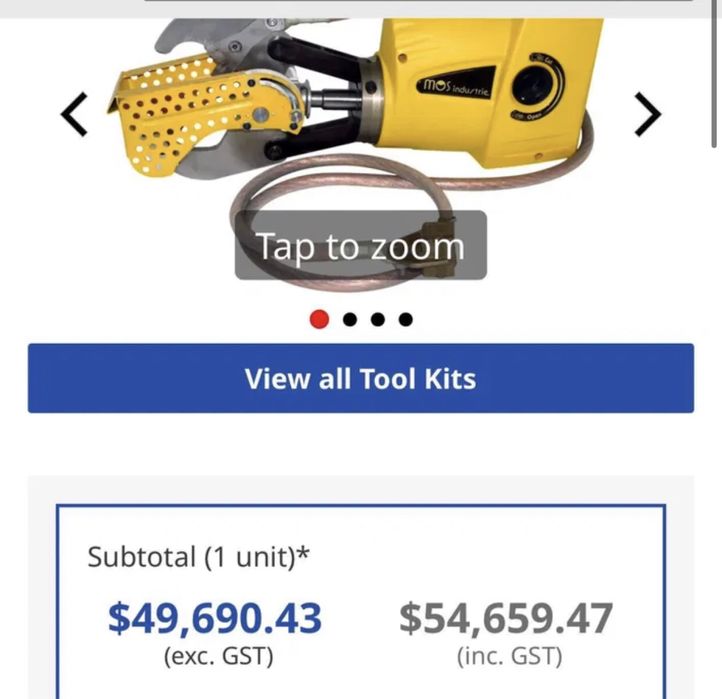Open View all Tool Kits

click(361, 378)
